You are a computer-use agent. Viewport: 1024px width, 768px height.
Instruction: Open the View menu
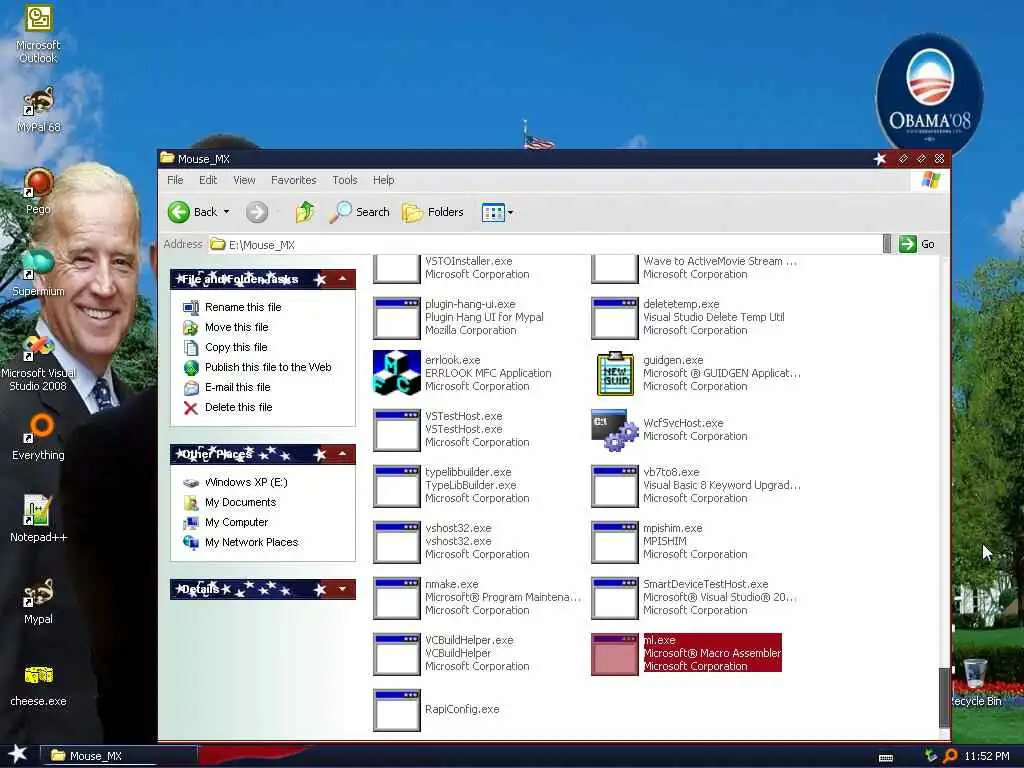point(244,180)
